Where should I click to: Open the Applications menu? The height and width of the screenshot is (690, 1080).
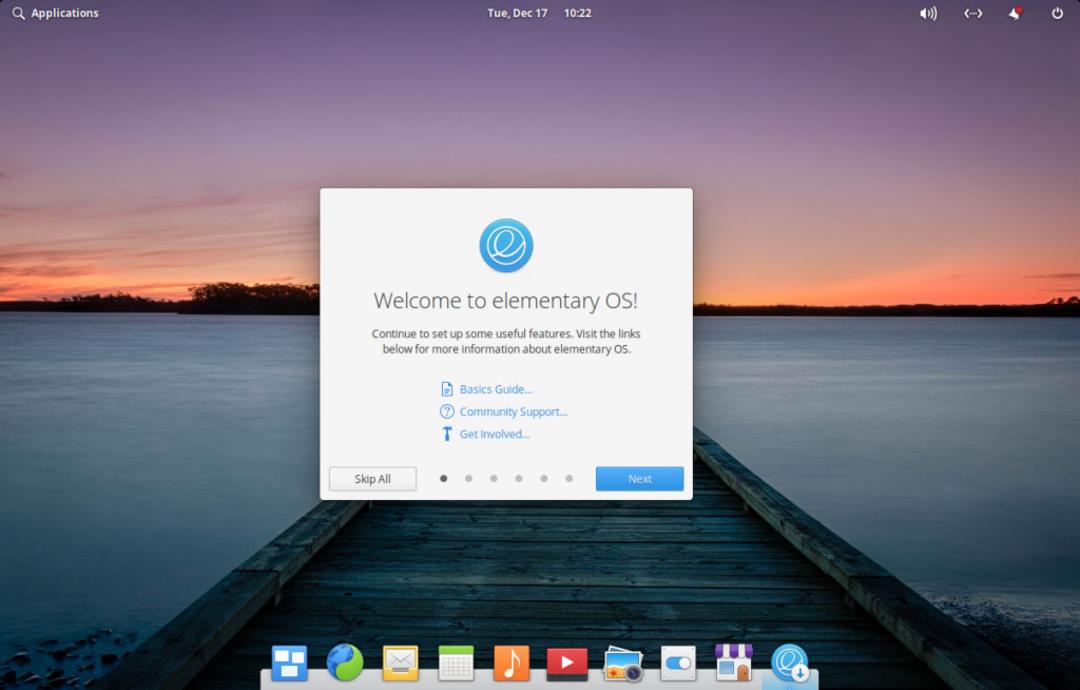pos(56,13)
